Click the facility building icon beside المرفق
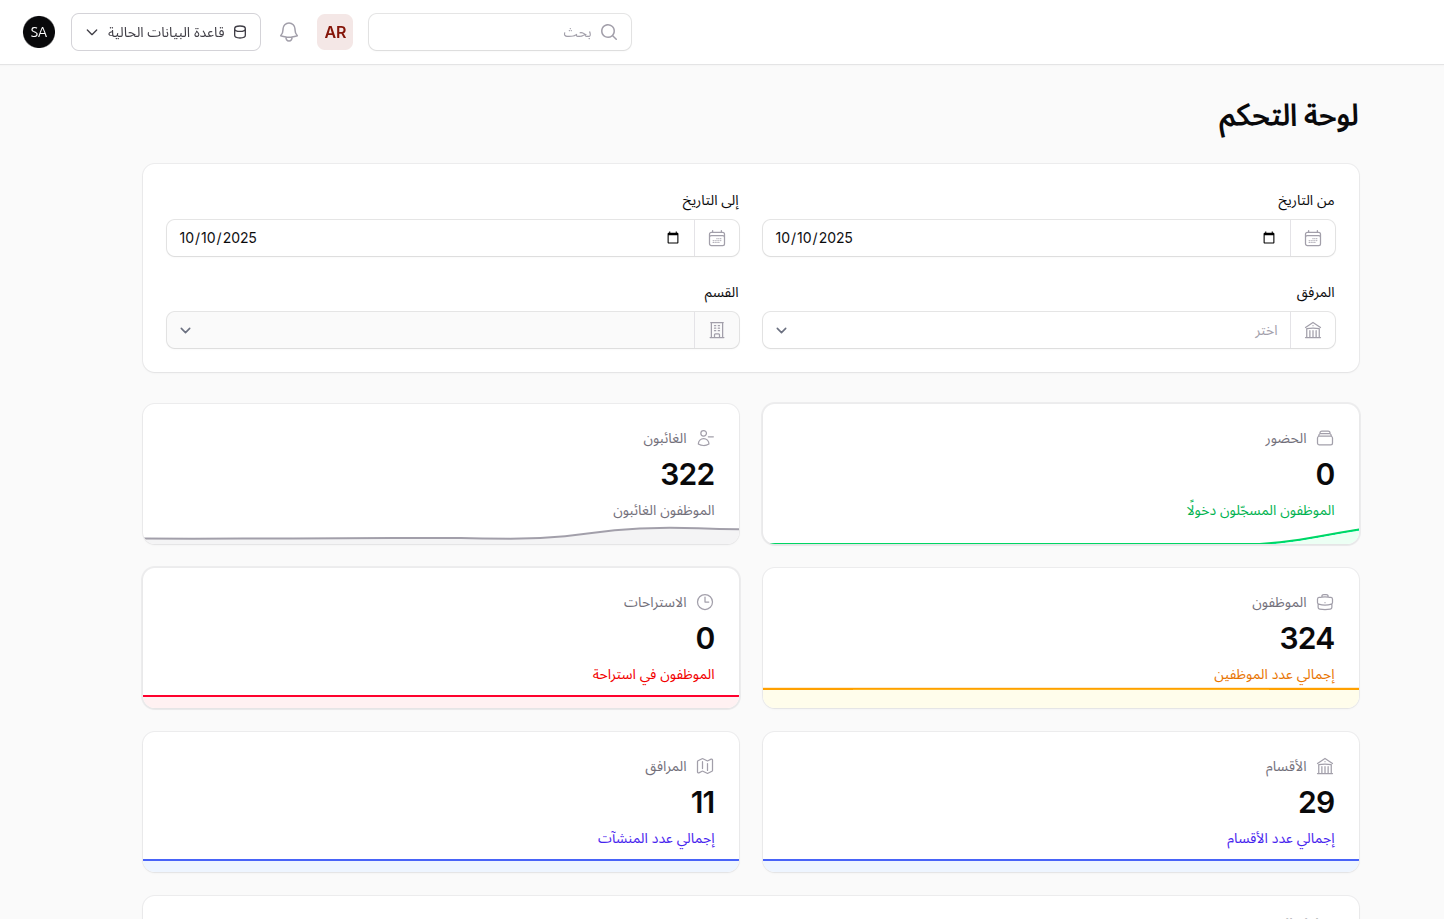1444x919 pixels. (1313, 330)
